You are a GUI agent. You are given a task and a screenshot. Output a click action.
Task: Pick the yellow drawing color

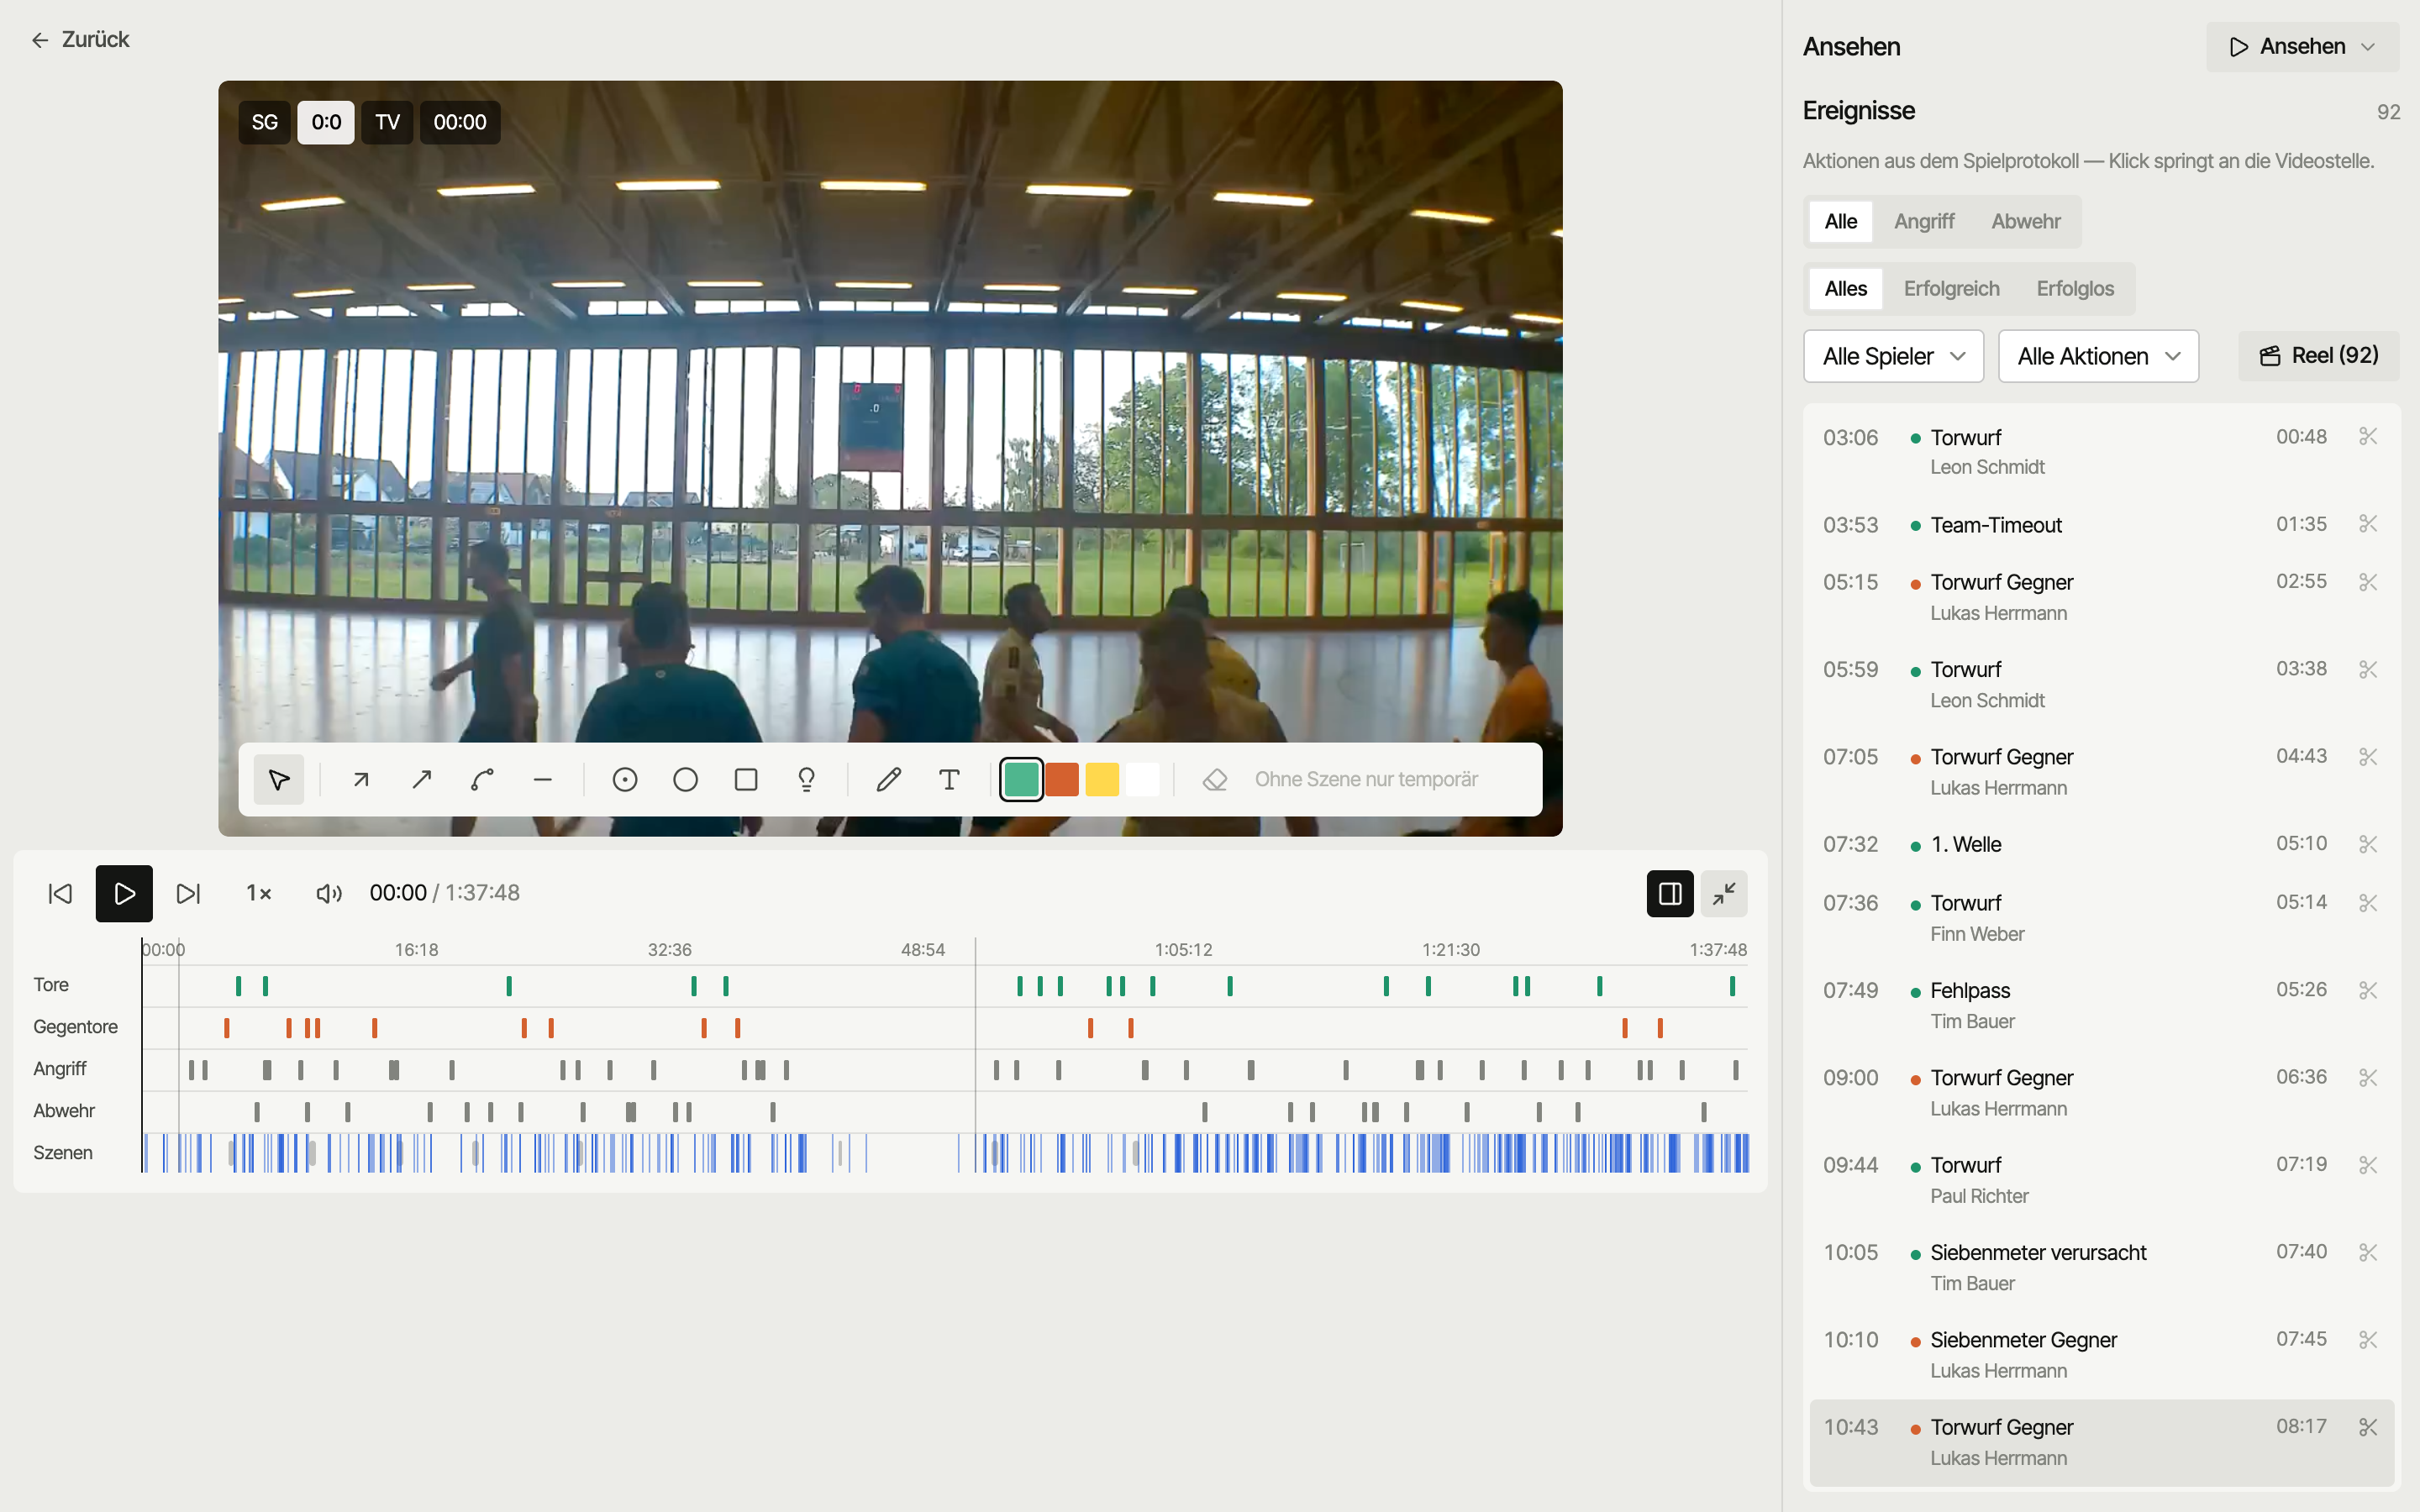1102,779
